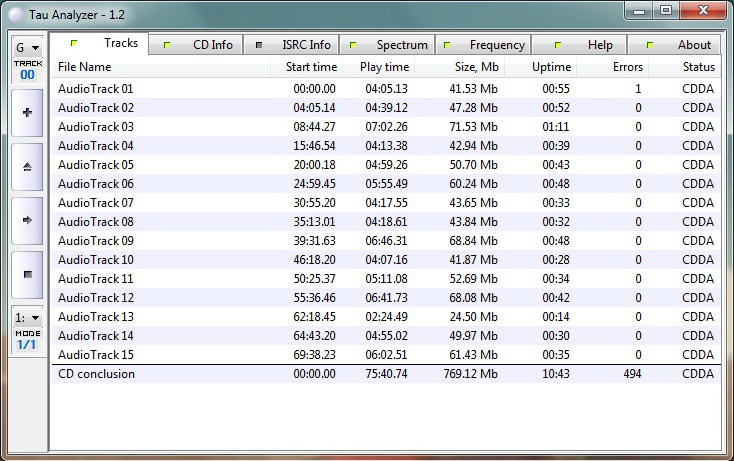Select the AudioTrack 03 row
The width and height of the screenshot is (734, 461).
tap(386, 127)
